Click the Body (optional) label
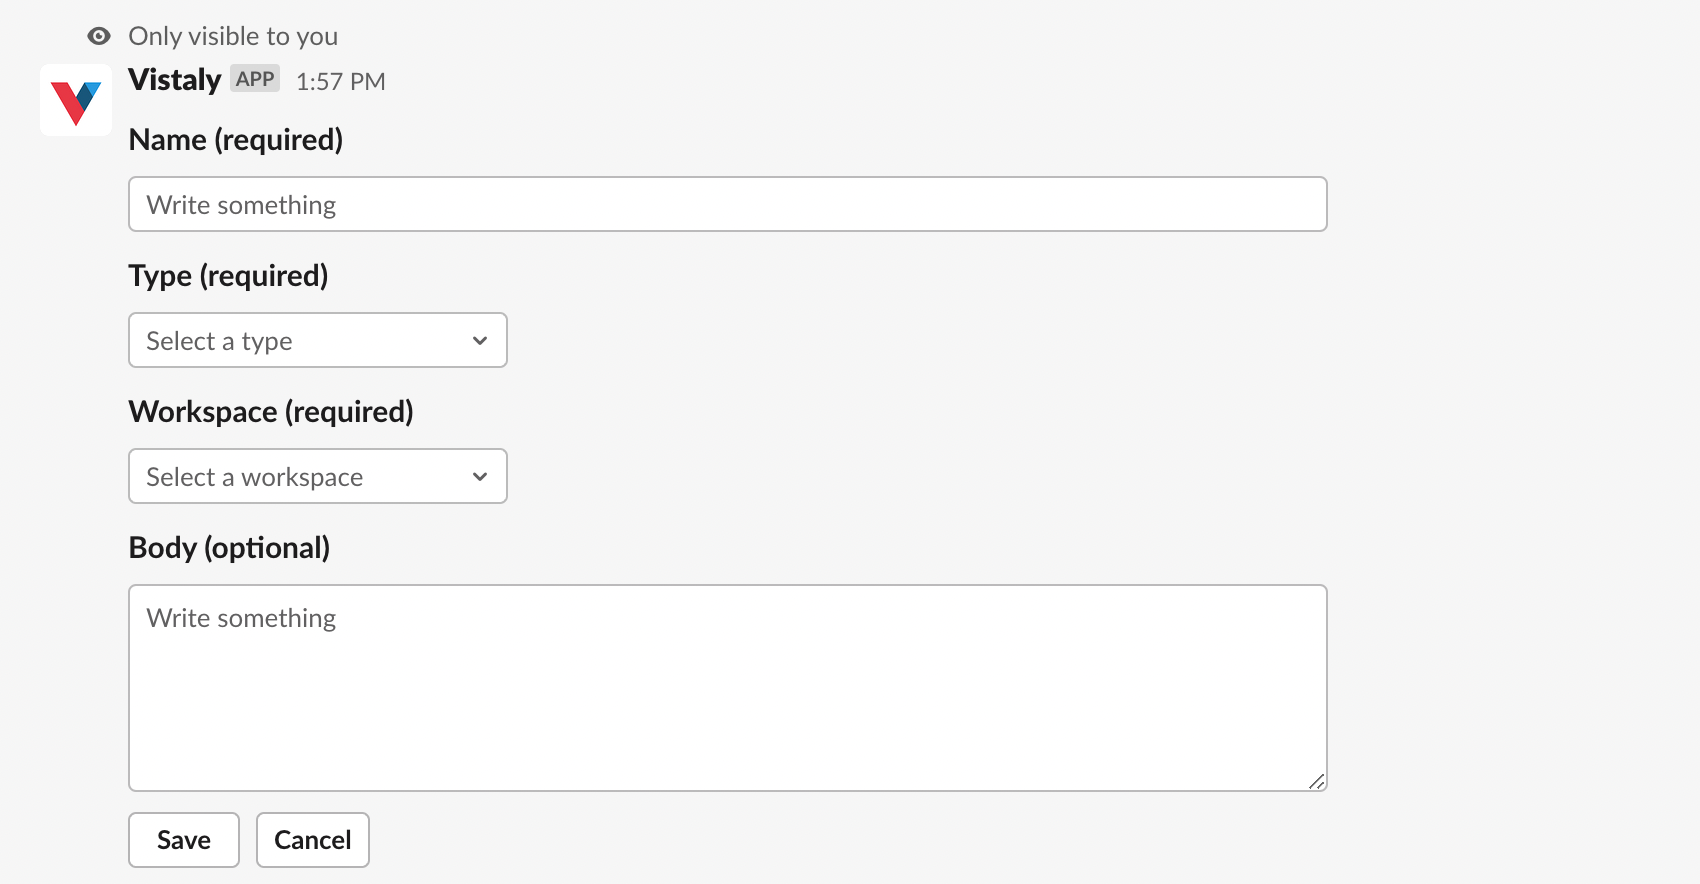This screenshot has height=884, width=1700. pos(230,548)
